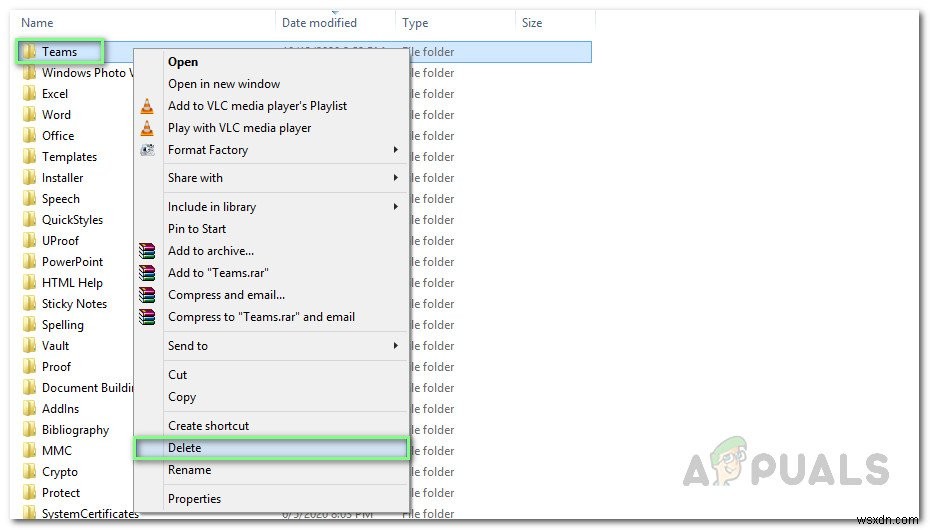Viewport: 930px width, 530px height.
Task: Select Pin to Start
Action: click(197, 229)
